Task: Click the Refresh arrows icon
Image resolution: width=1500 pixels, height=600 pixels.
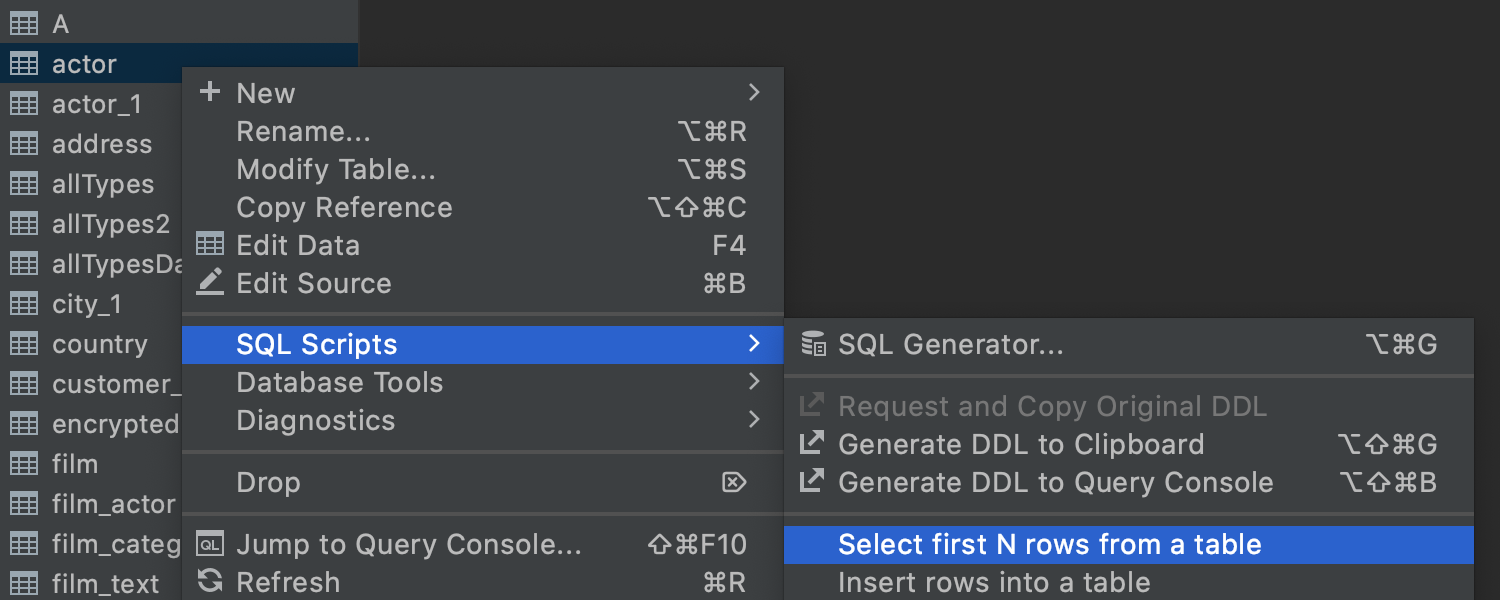Action: click(210, 581)
